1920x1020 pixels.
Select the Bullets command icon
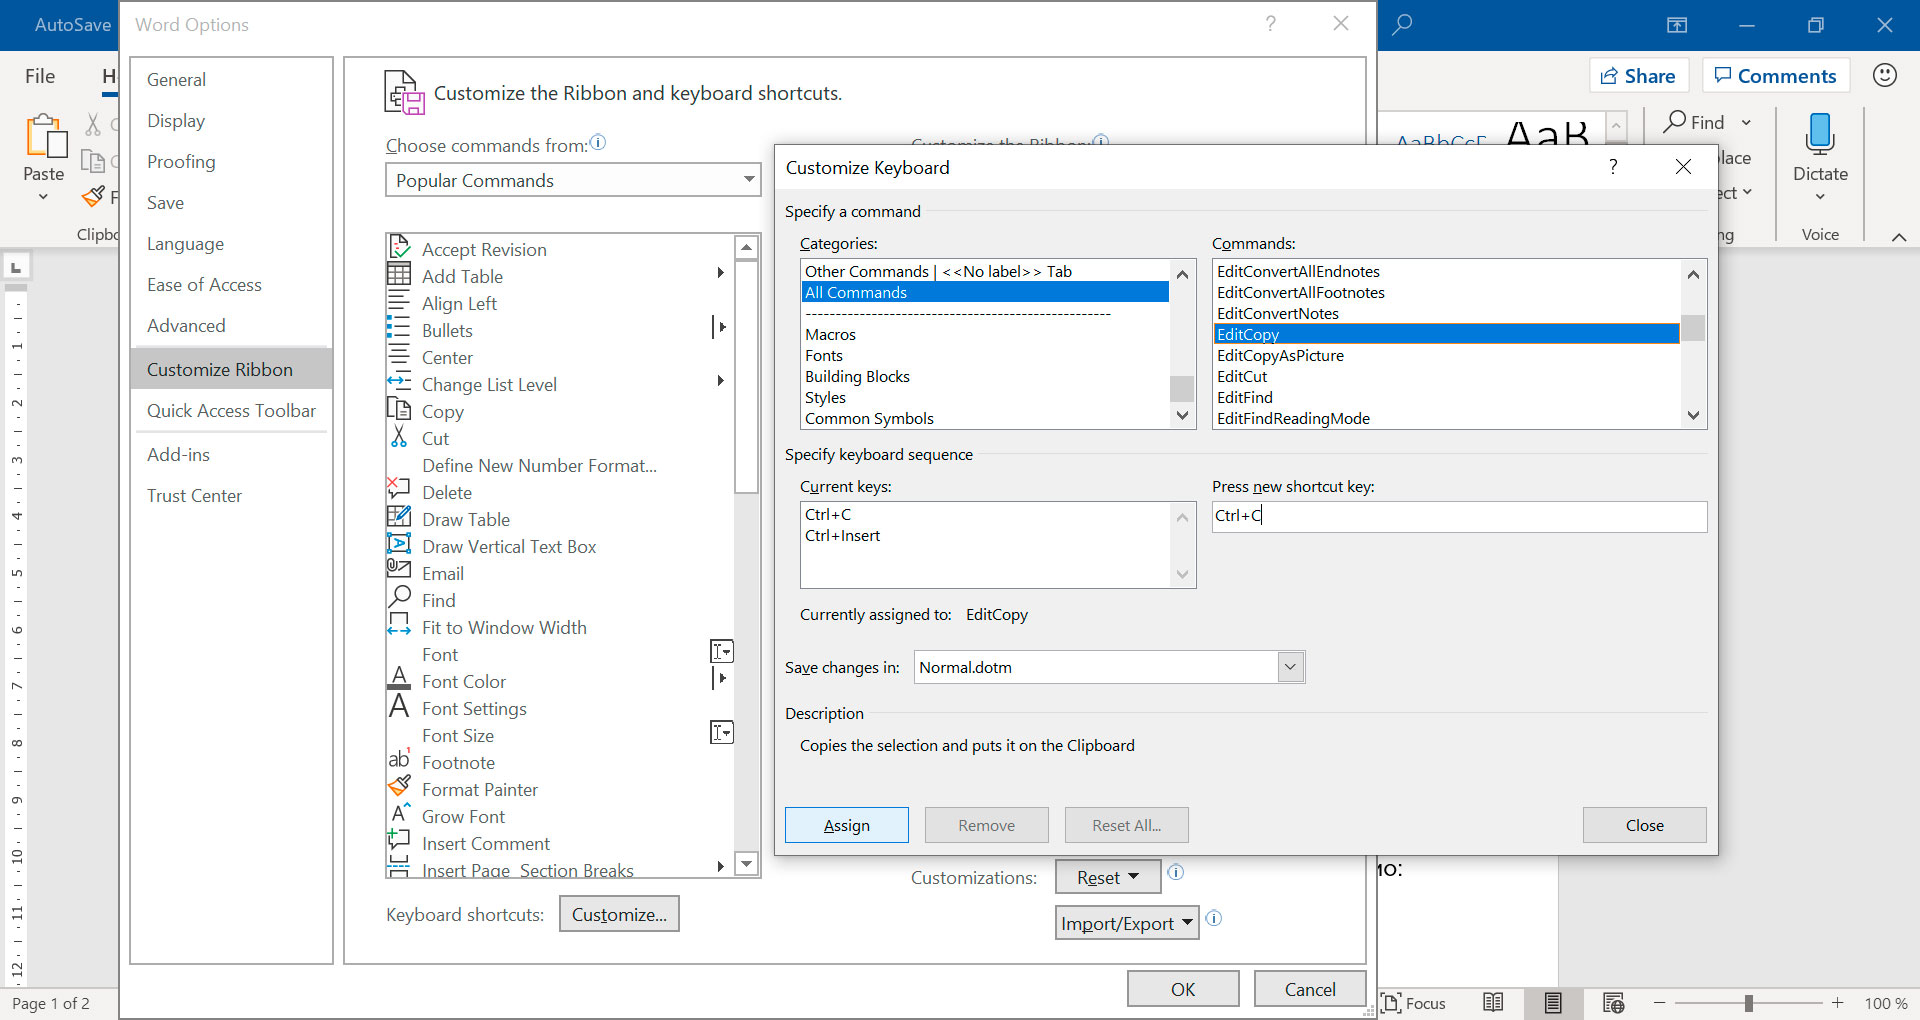coord(399,329)
